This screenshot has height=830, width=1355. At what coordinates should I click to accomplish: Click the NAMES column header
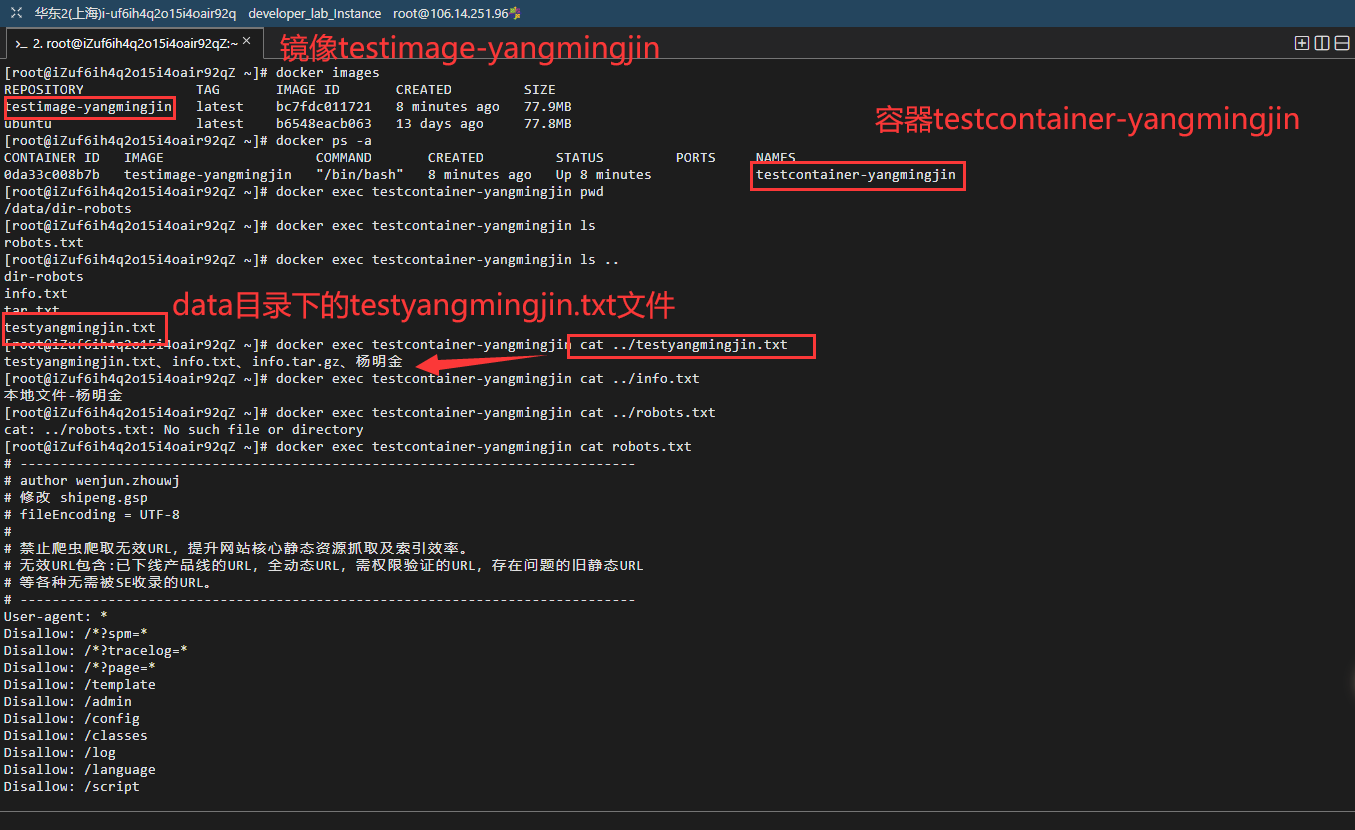(776, 158)
